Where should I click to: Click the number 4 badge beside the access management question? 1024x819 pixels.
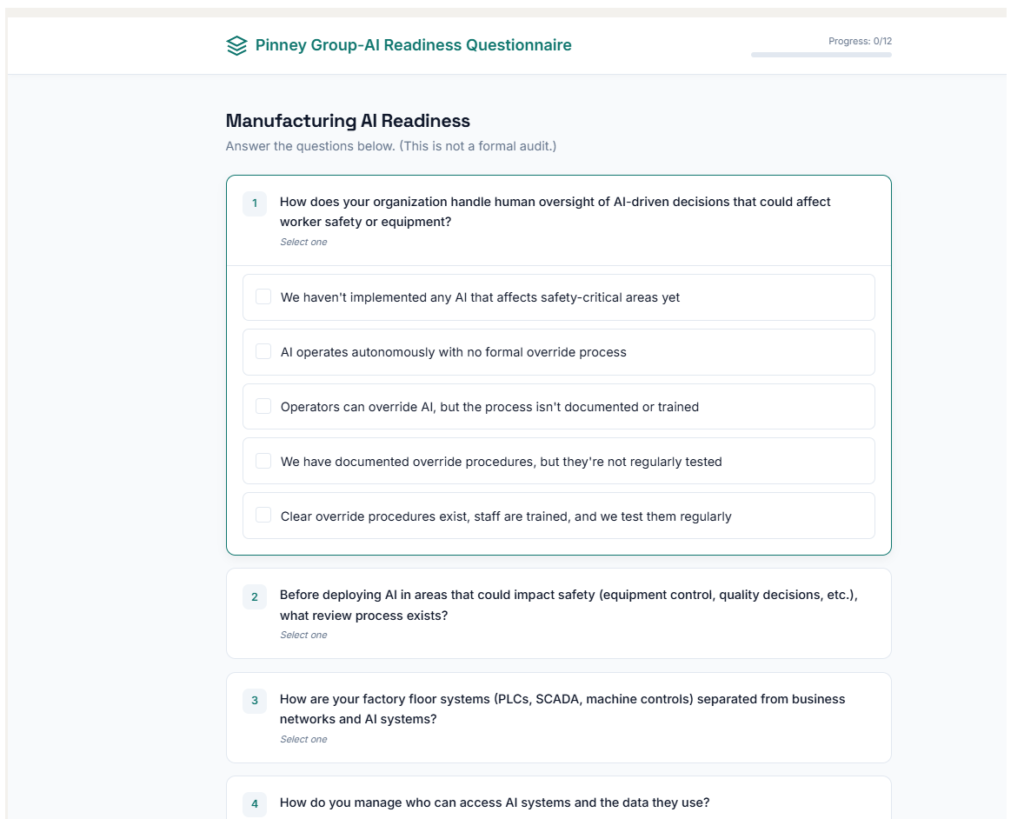click(x=254, y=803)
